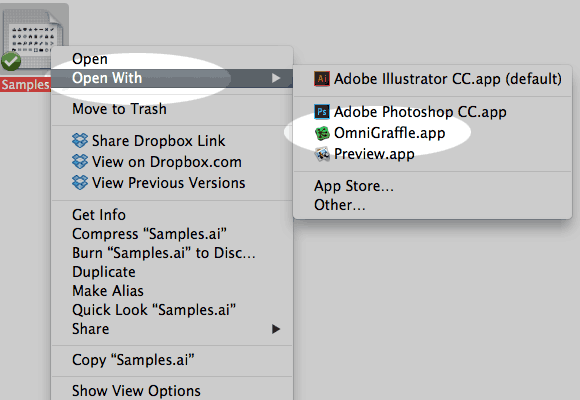Select Duplicate from the menu

click(172, 272)
